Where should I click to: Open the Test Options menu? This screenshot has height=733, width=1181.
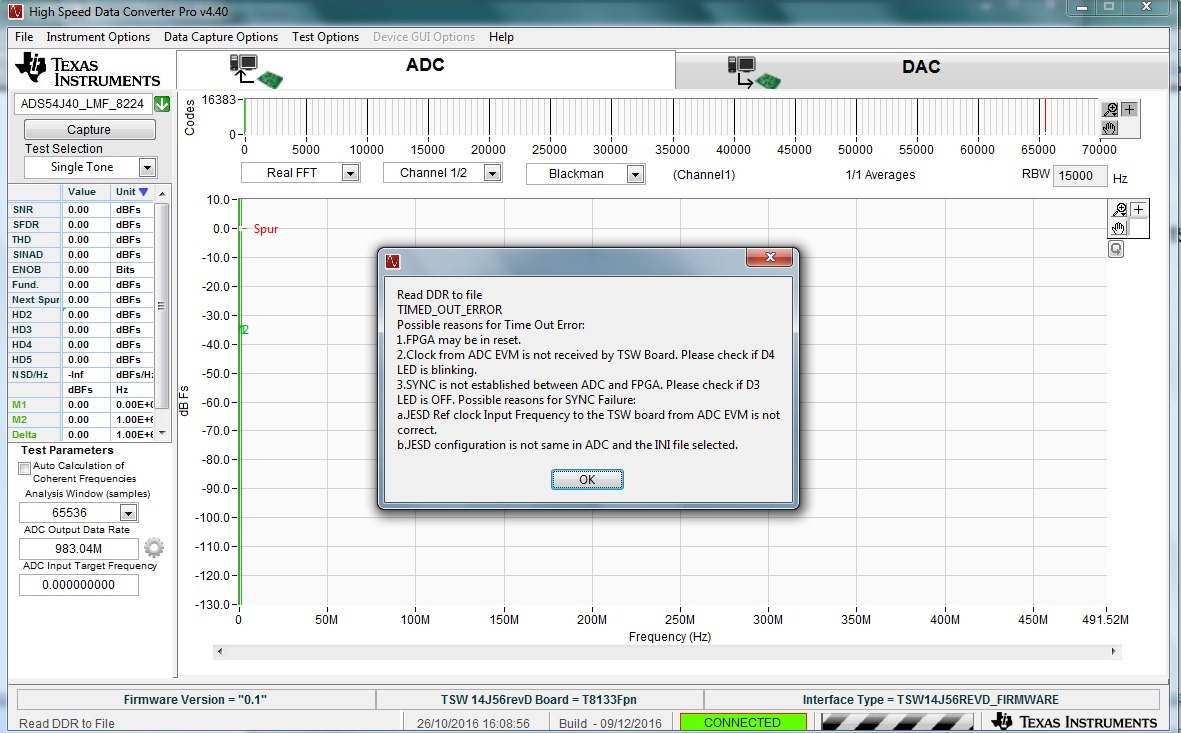tap(325, 37)
